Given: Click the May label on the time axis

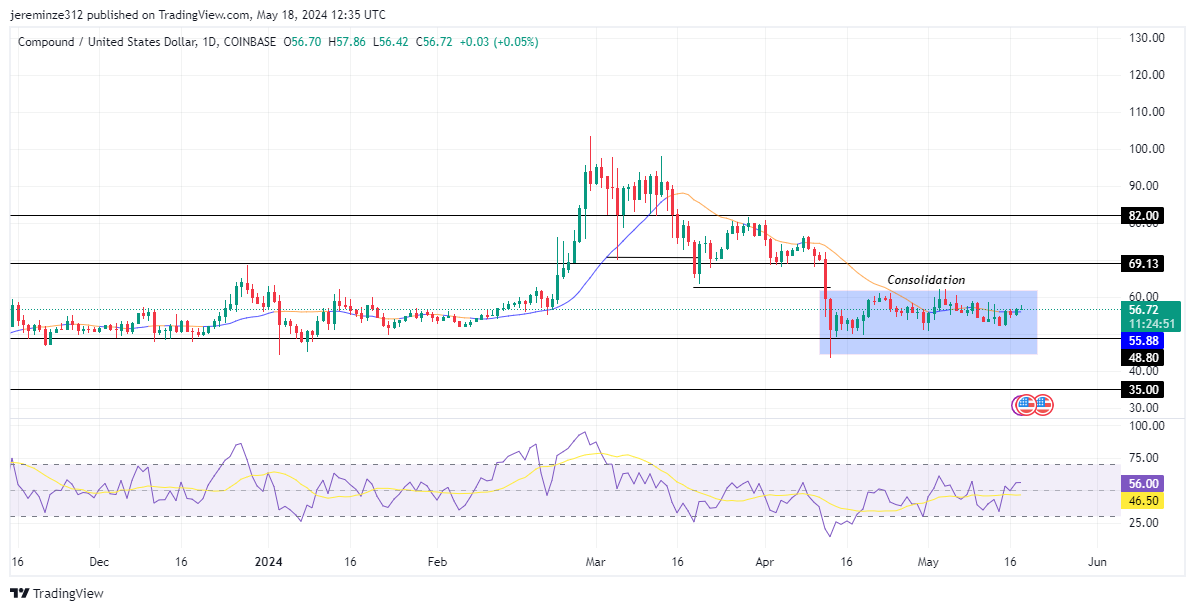Looking at the screenshot, I should coord(927,561).
